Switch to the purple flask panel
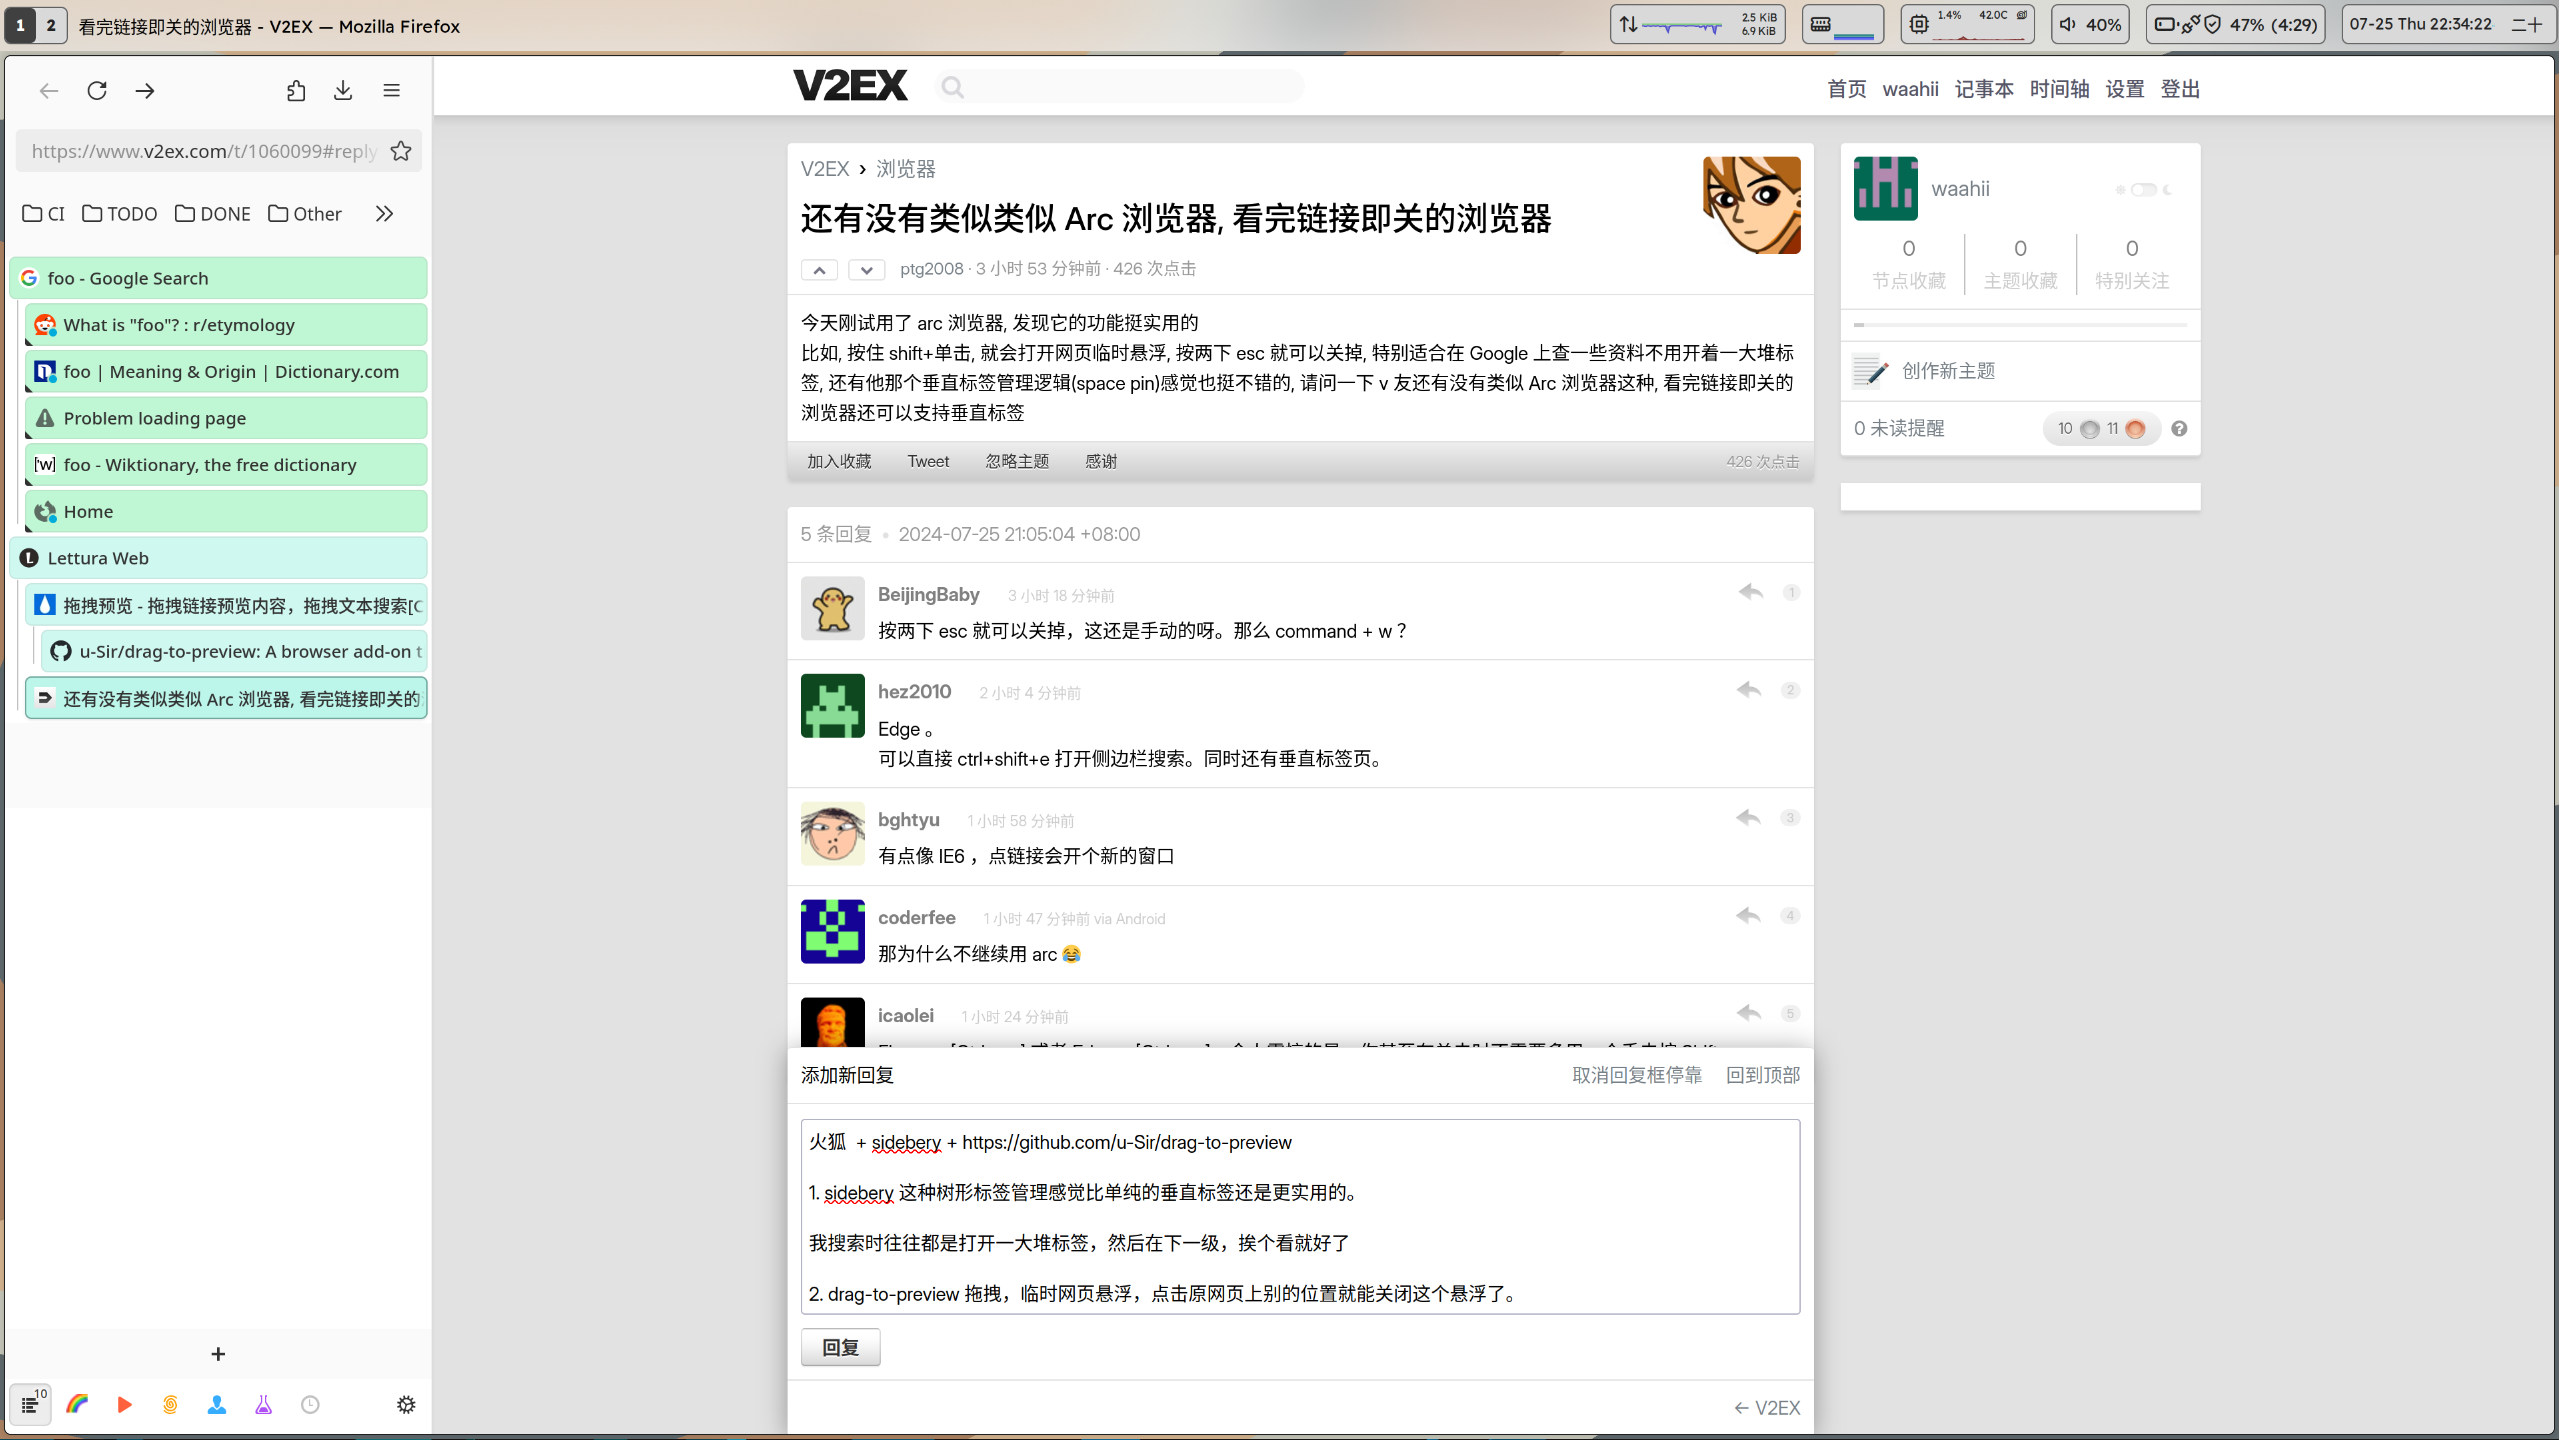This screenshot has width=2560, height=1440. (263, 1405)
